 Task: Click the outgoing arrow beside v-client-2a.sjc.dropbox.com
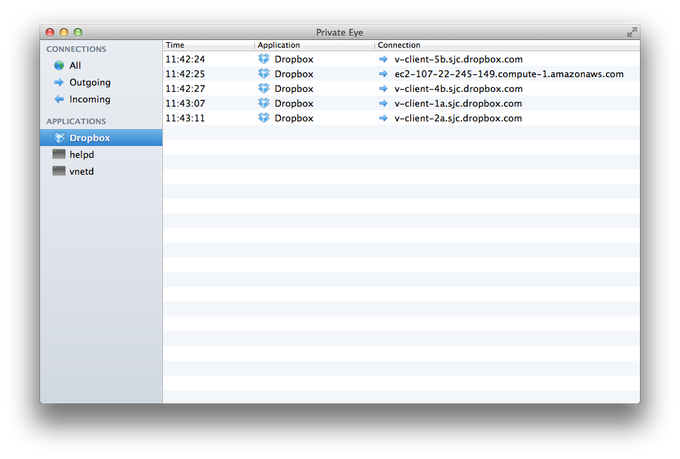pos(383,118)
